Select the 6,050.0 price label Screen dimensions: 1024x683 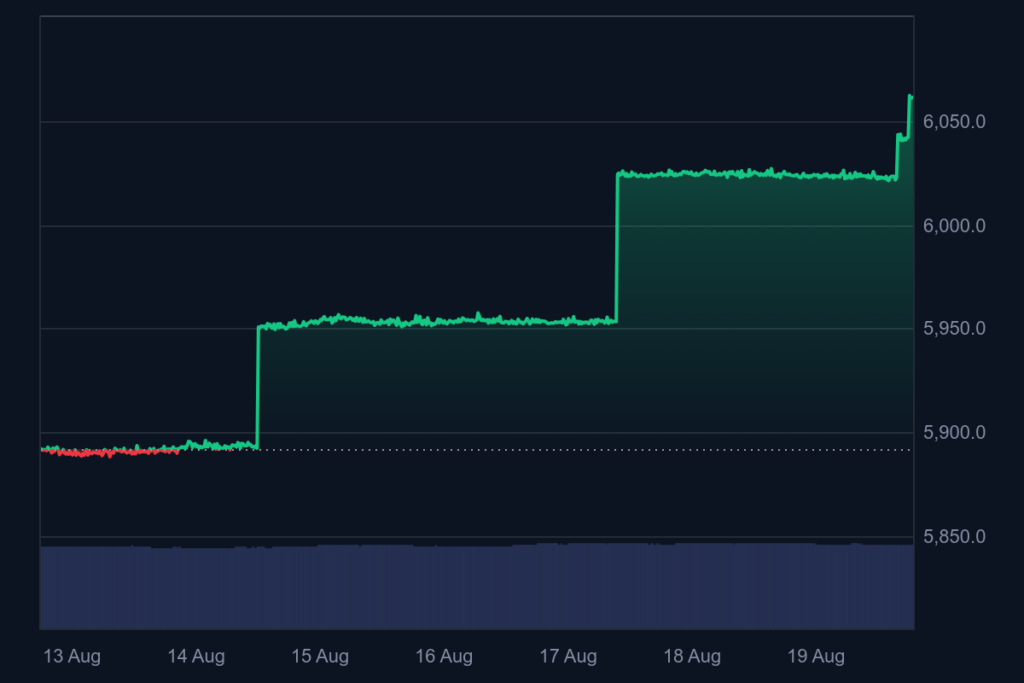957,119
